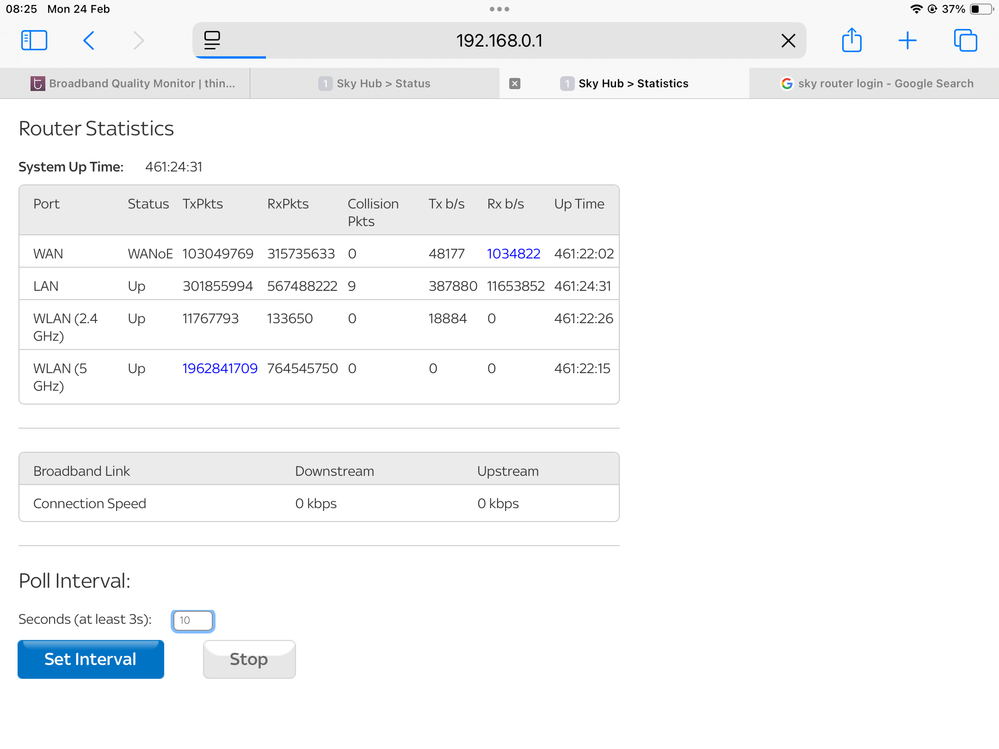Tap the three-dot multitasking control at top
Image resolution: width=999 pixels, height=749 pixels.
point(499,9)
